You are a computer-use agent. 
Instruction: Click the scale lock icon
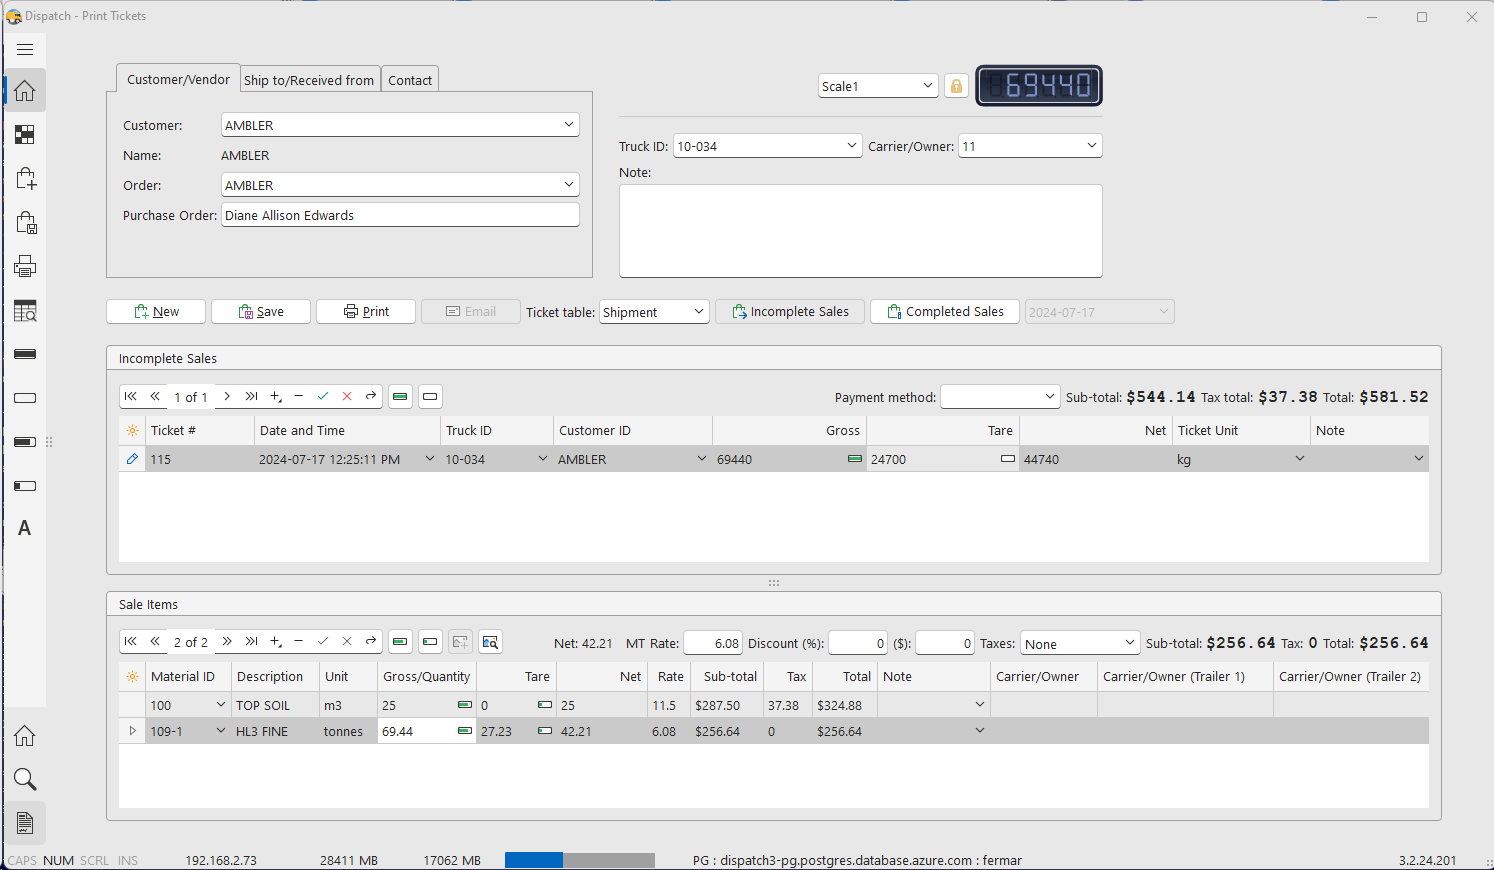point(956,86)
